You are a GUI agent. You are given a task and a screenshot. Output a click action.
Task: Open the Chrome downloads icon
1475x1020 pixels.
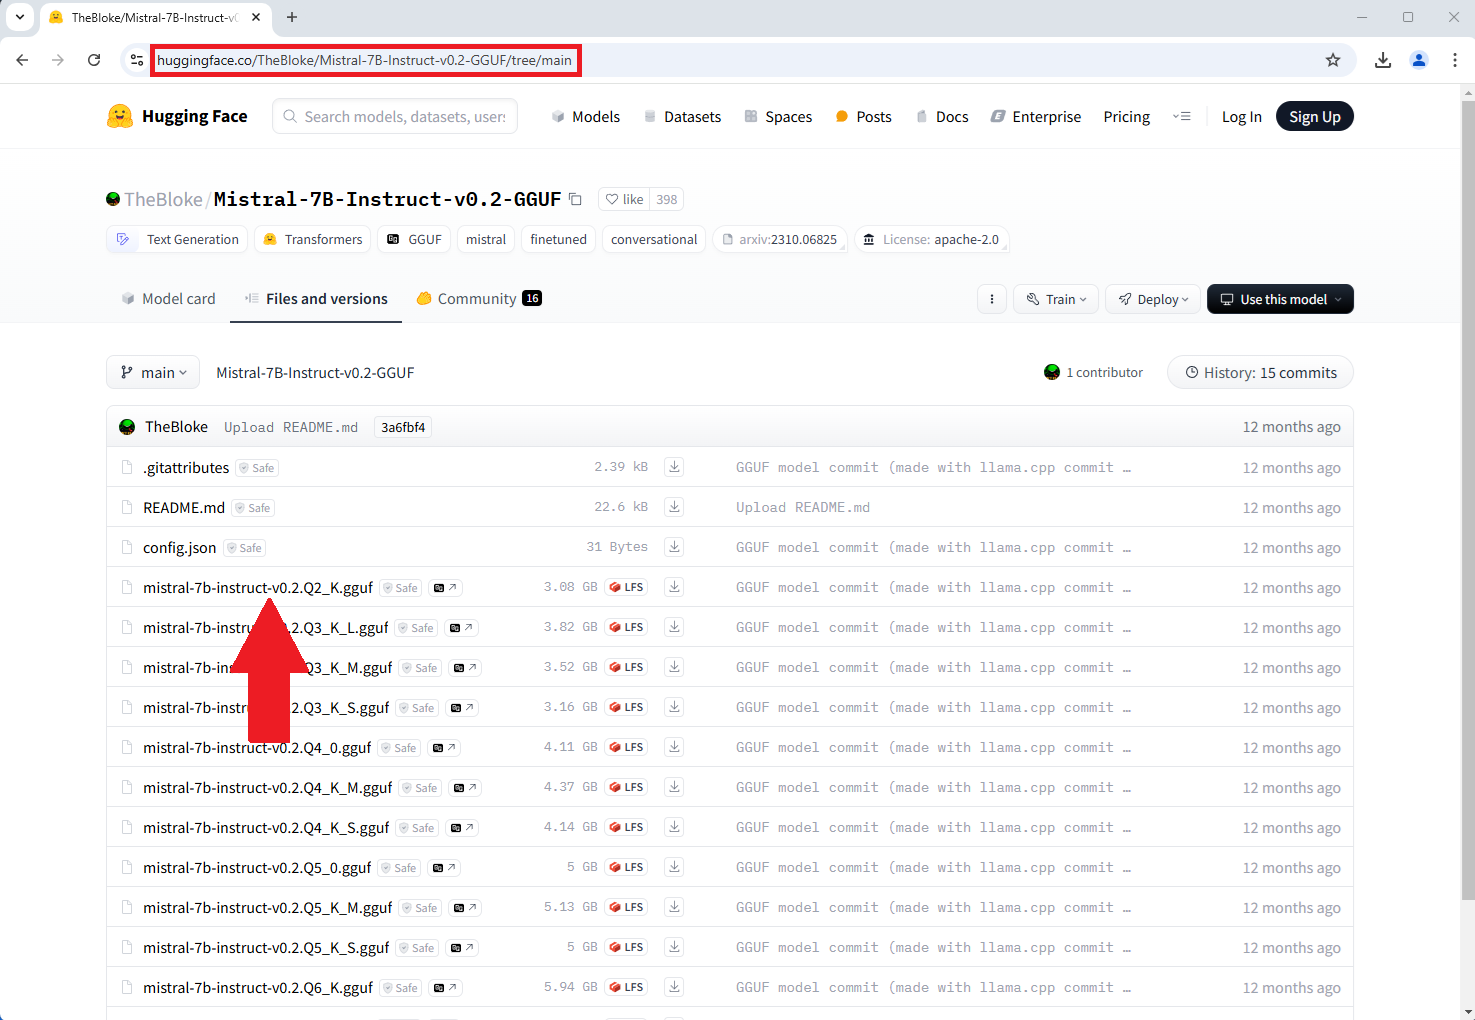tap(1383, 60)
